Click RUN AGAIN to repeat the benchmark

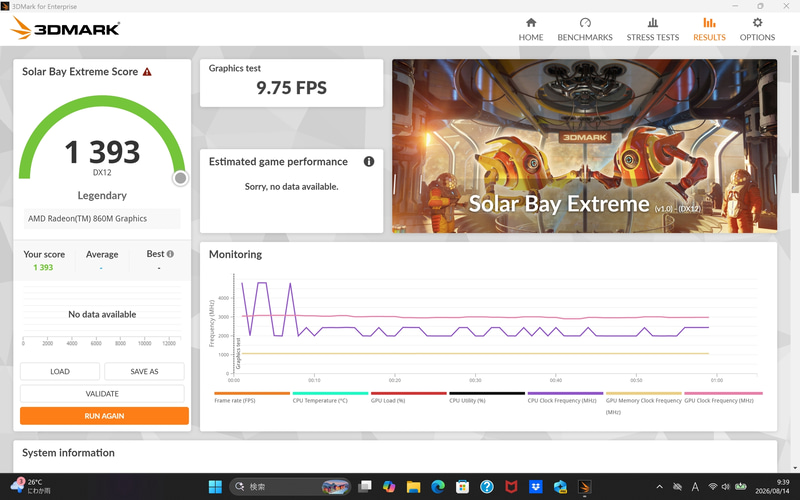(104, 416)
